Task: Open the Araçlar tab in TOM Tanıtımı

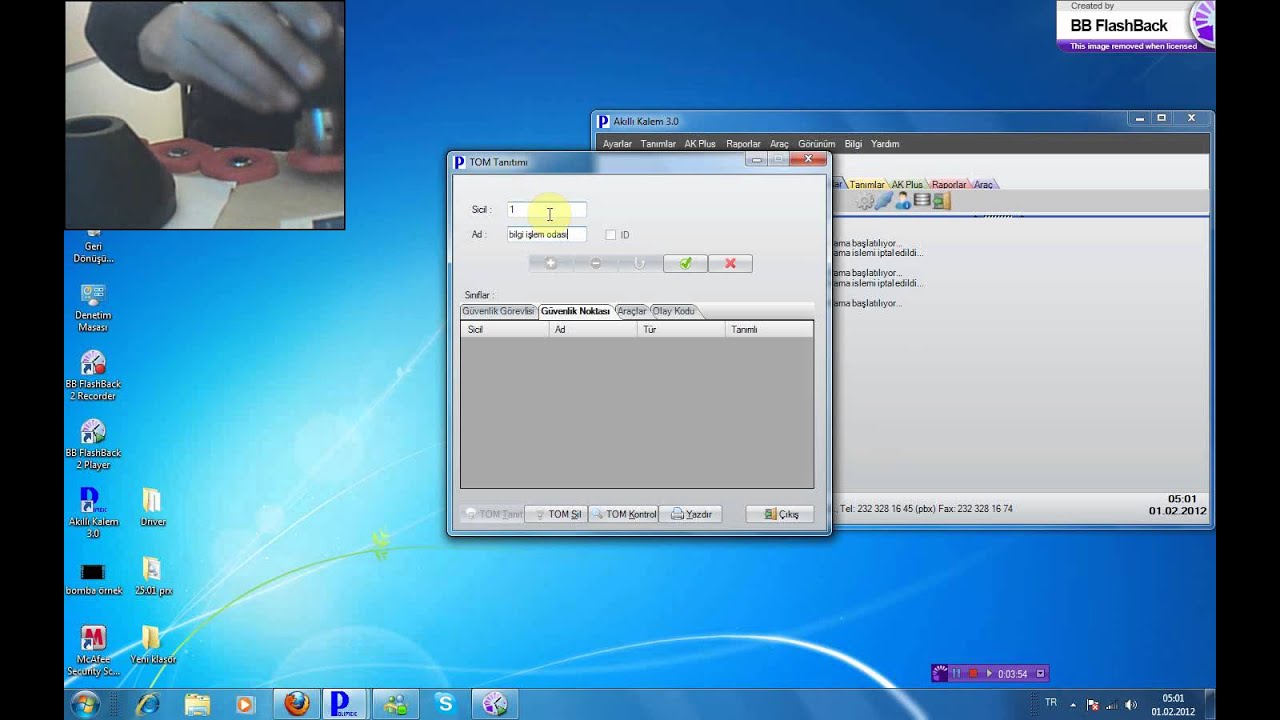Action: click(x=632, y=311)
